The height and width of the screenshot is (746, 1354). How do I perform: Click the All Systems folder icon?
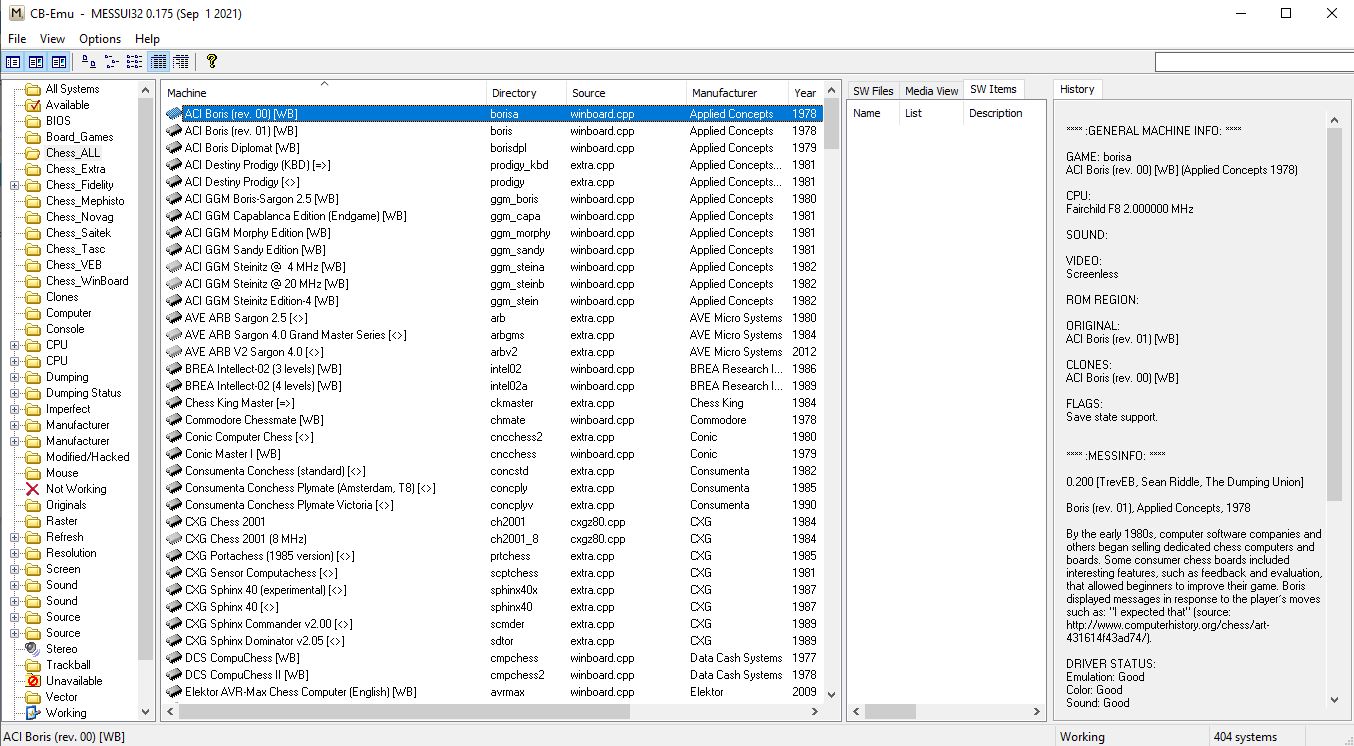33,89
